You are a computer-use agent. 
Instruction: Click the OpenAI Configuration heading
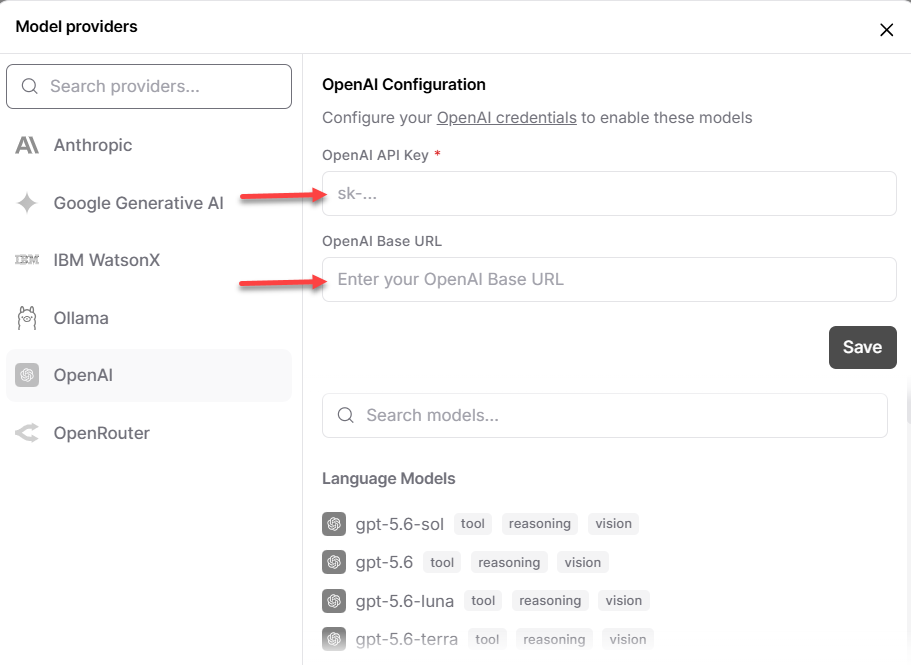click(404, 85)
